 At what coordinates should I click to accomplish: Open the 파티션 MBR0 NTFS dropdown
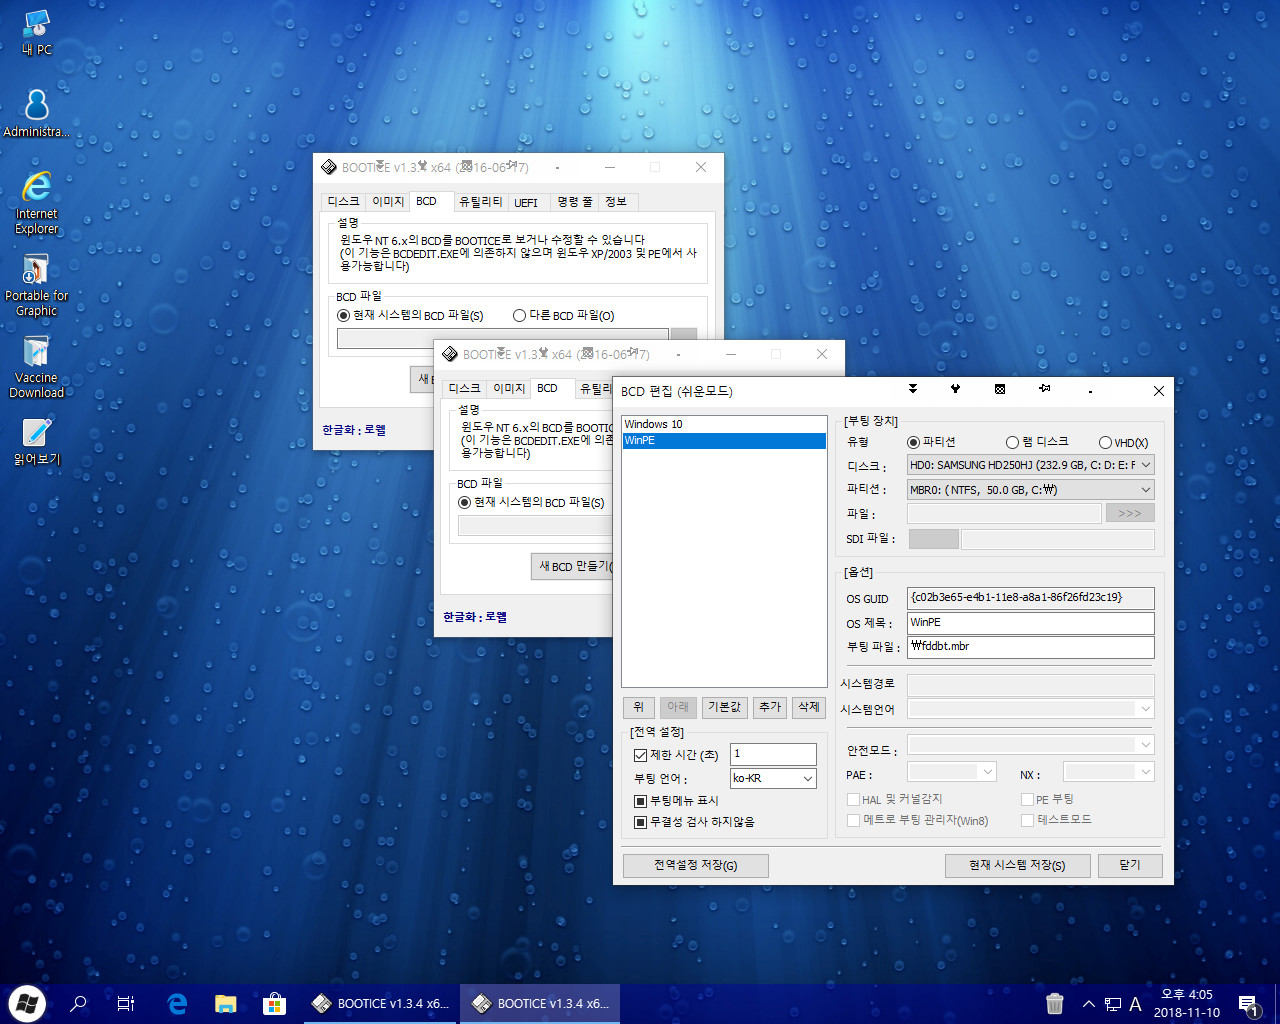(1031, 490)
